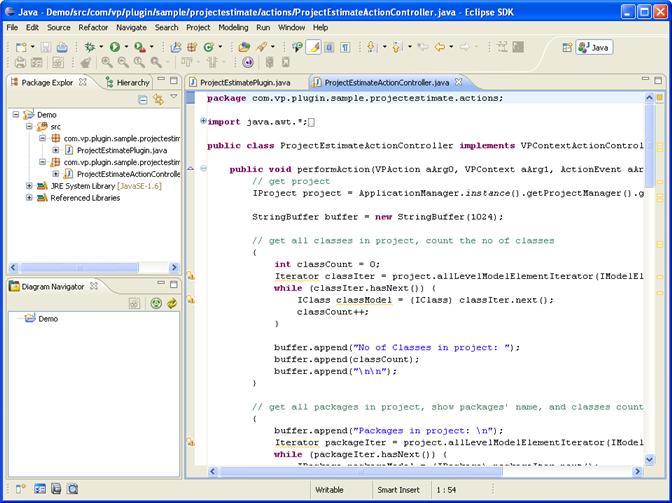Close the ProjectEstimateActionController.java tab

[x=459, y=81]
